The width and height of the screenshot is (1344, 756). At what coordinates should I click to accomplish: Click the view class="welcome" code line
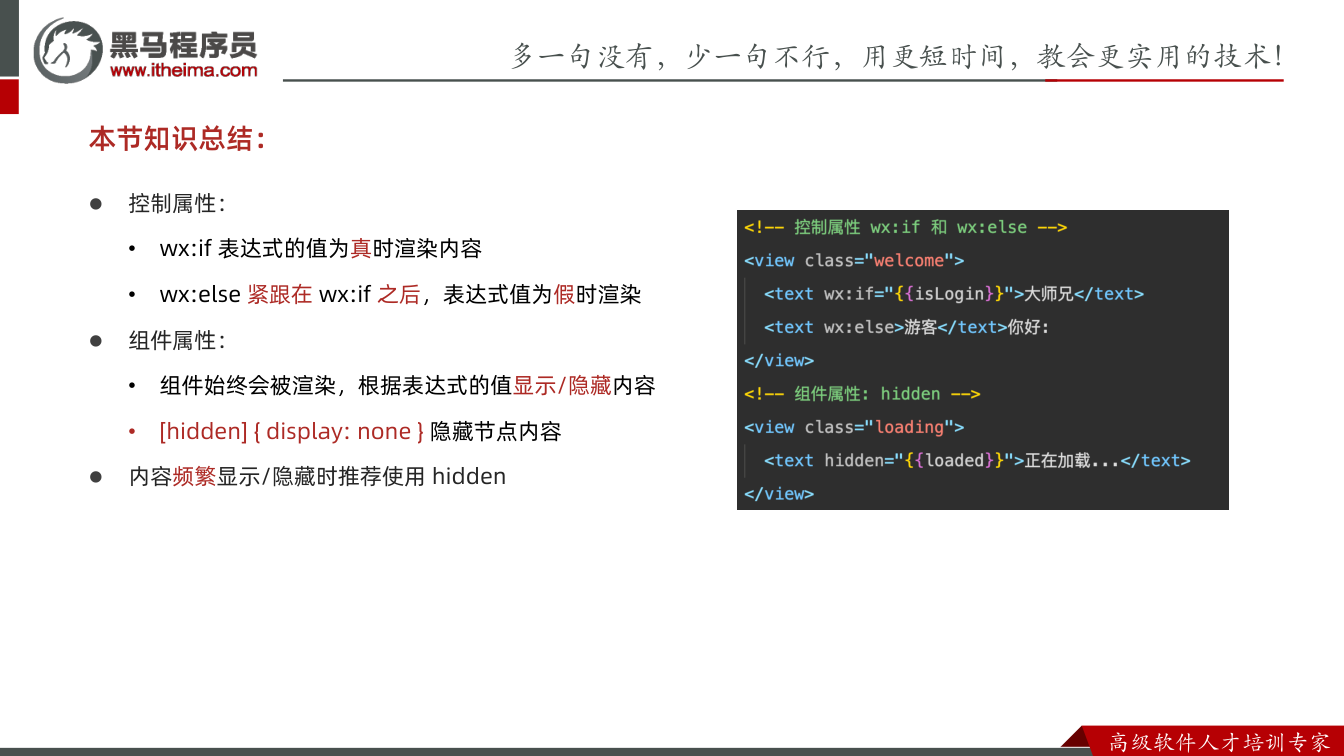854,260
